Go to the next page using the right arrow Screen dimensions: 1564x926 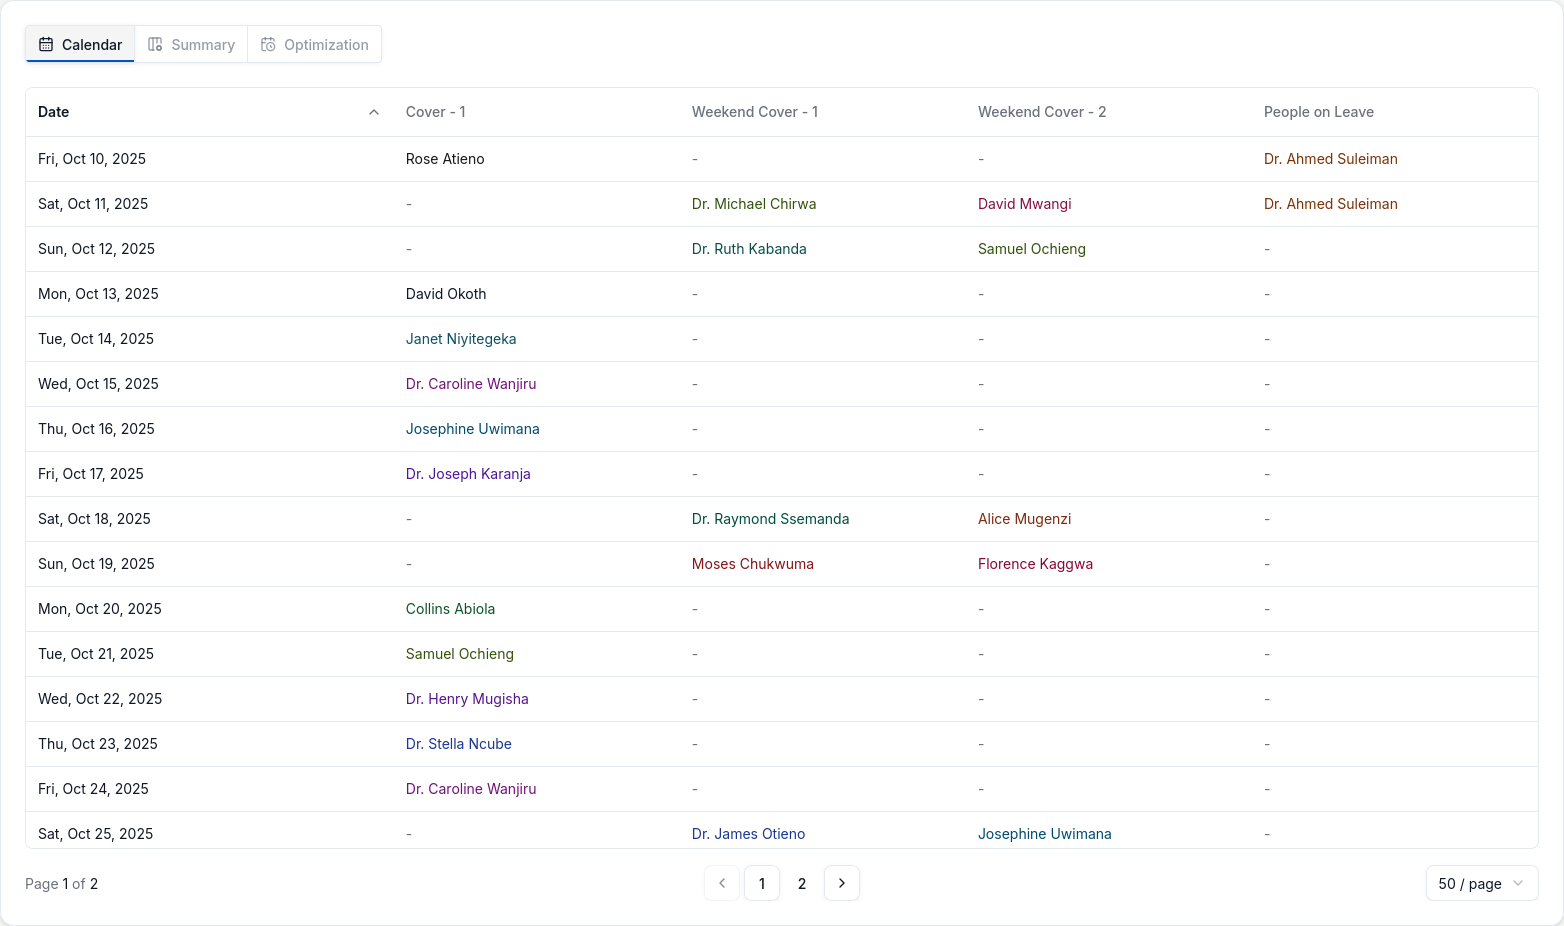841,883
